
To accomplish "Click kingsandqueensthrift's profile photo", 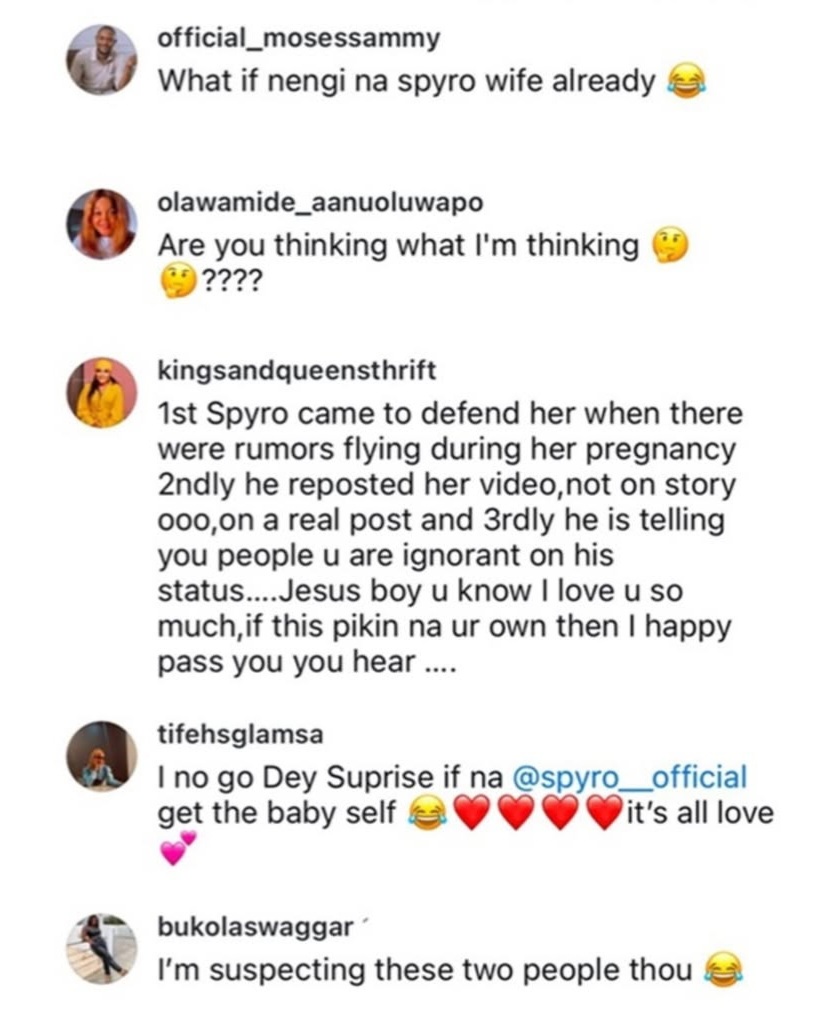I will 101,393.
